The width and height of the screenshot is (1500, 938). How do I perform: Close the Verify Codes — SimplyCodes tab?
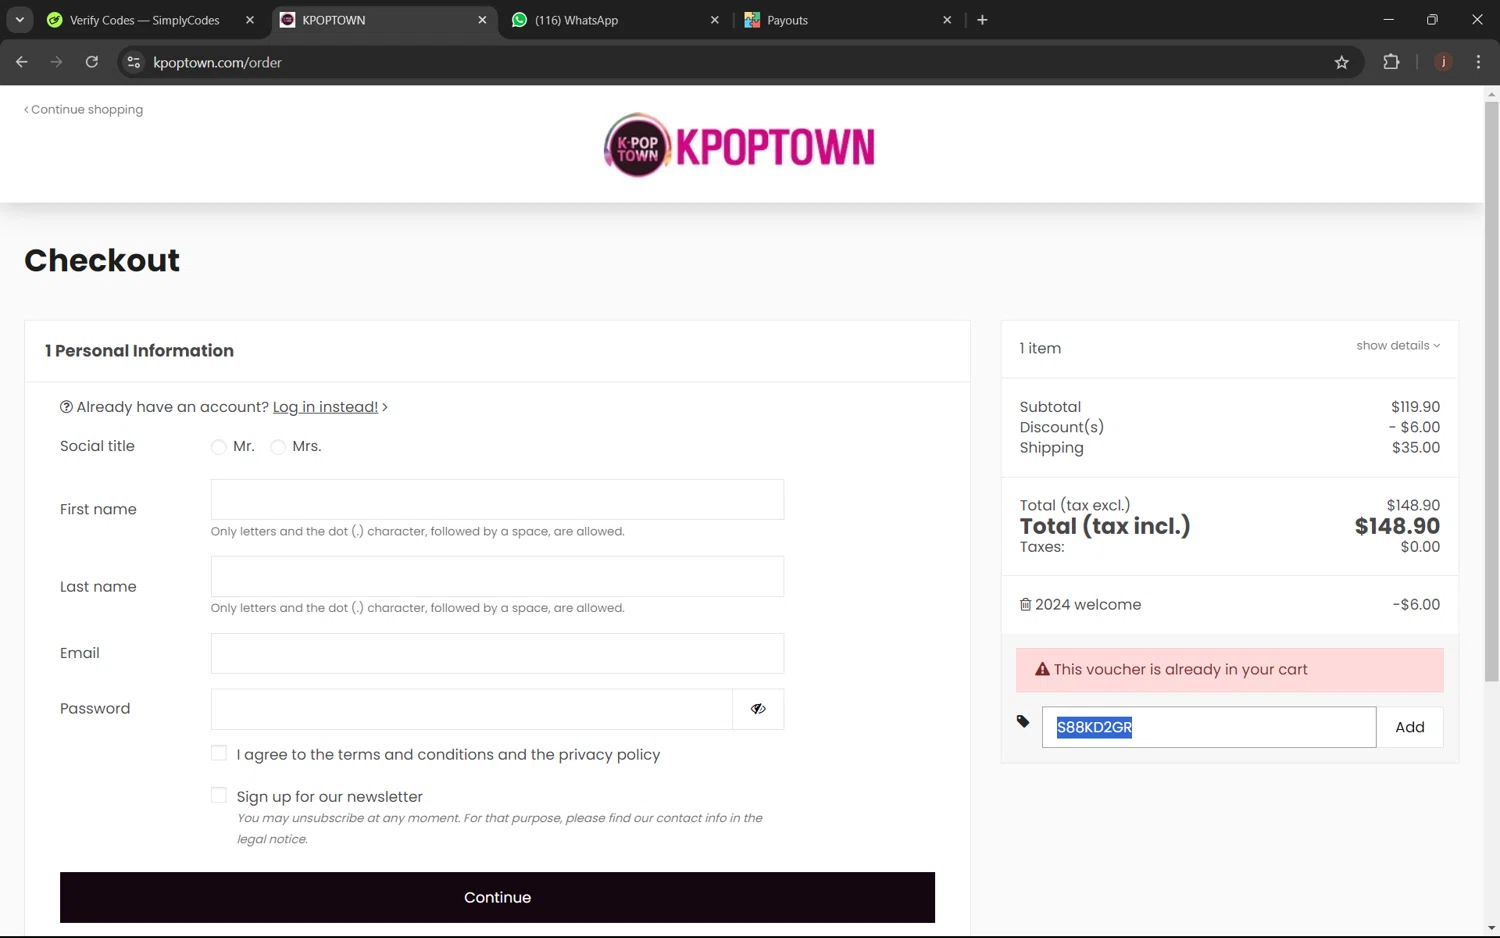(250, 20)
